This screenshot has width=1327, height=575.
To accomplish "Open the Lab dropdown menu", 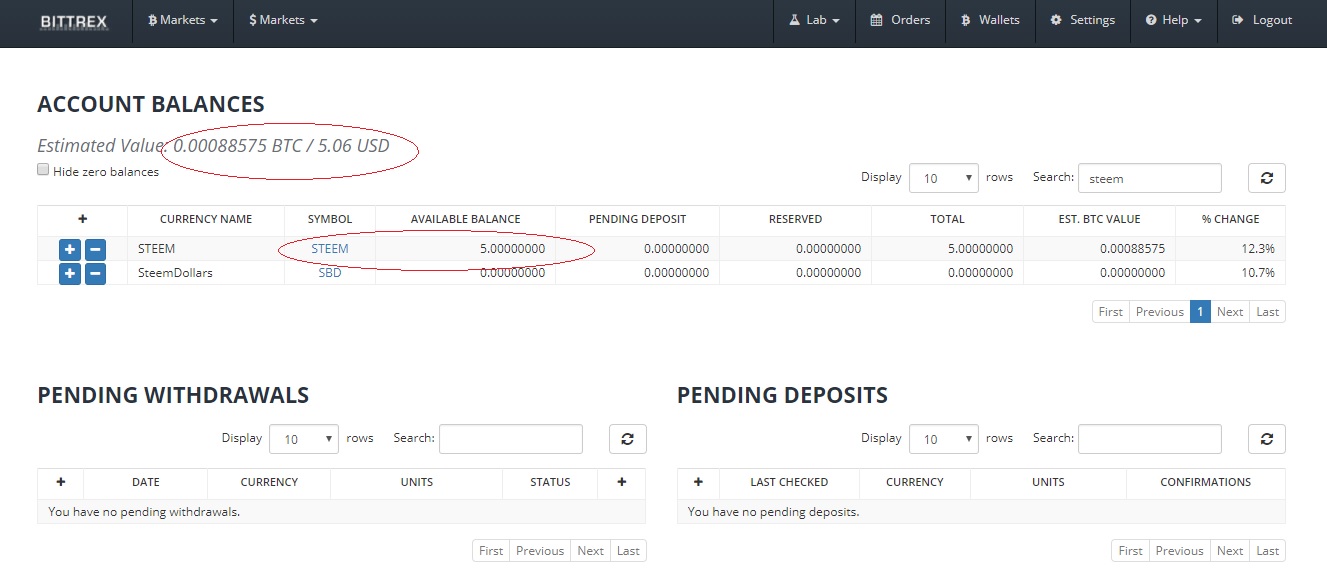I will (814, 20).
